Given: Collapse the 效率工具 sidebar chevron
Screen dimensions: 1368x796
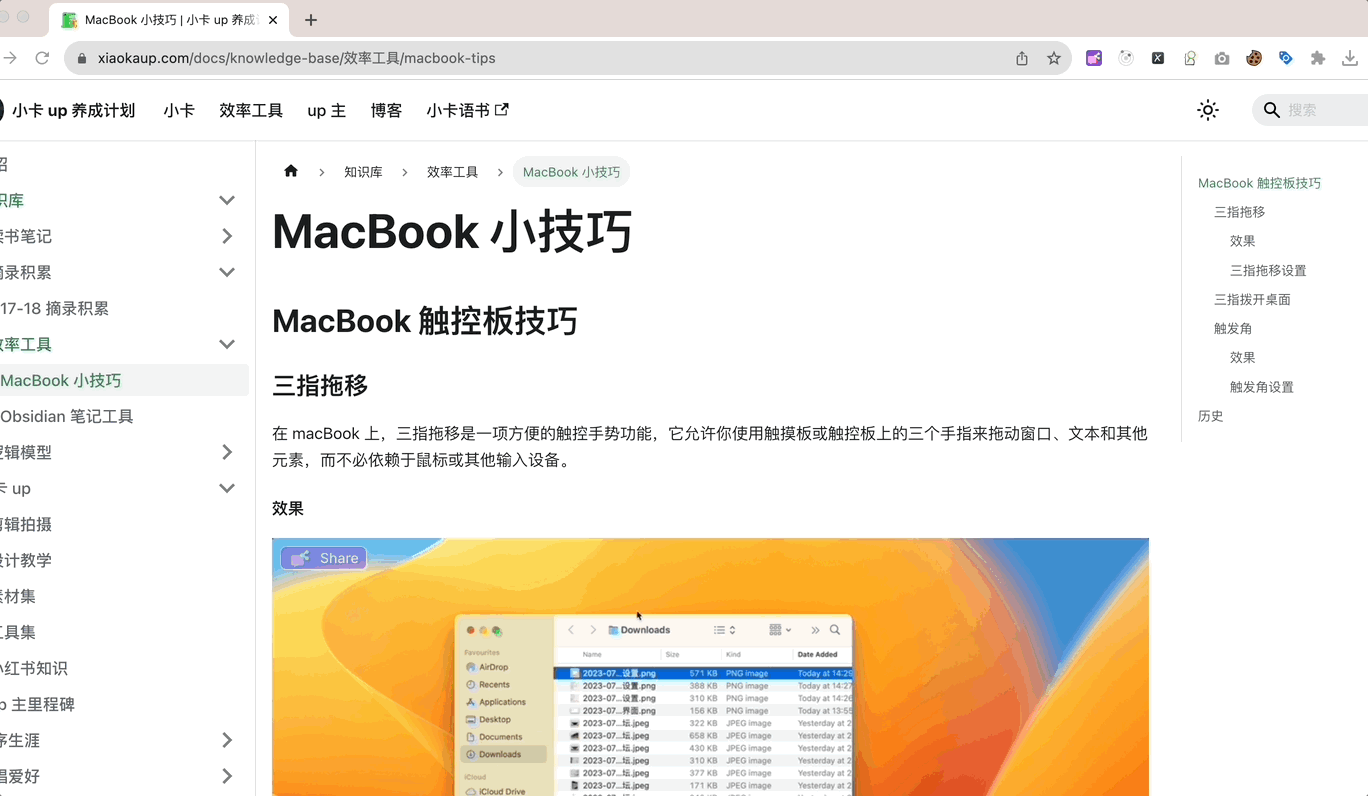Looking at the screenshot, I should click(x=227, y=344).
